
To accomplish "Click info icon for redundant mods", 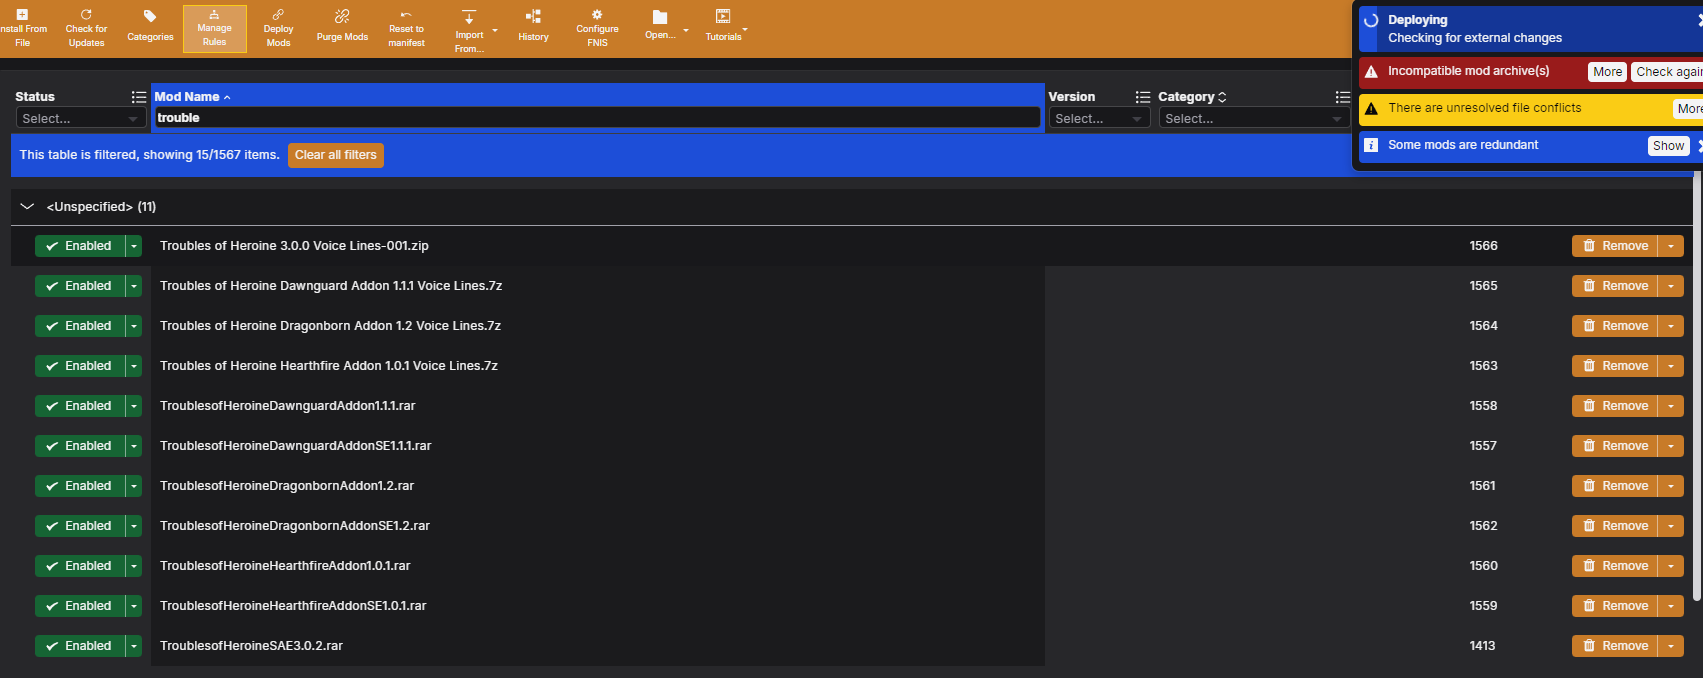I will point(1371,145).
